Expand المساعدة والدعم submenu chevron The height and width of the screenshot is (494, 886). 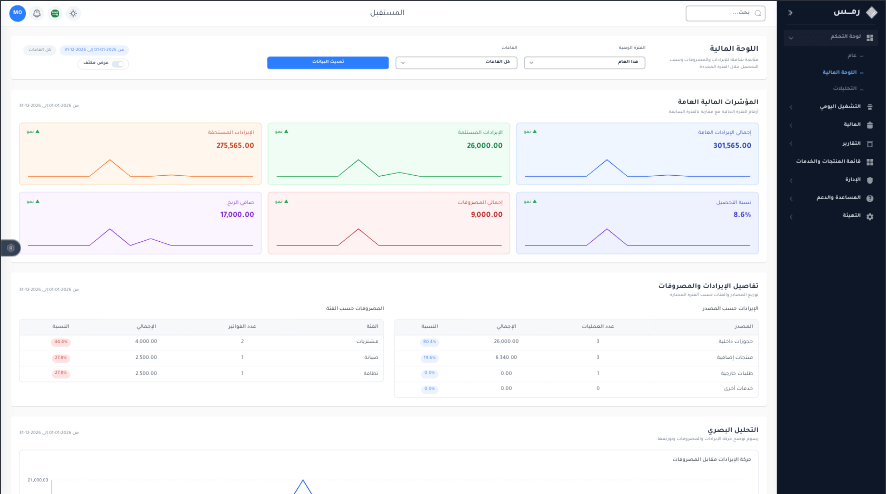coord(791,198)
